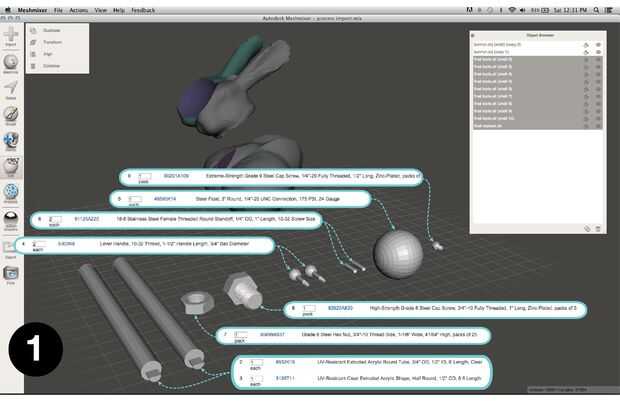Select the last highlighted Object Browser row

click(x=538, y=126)
